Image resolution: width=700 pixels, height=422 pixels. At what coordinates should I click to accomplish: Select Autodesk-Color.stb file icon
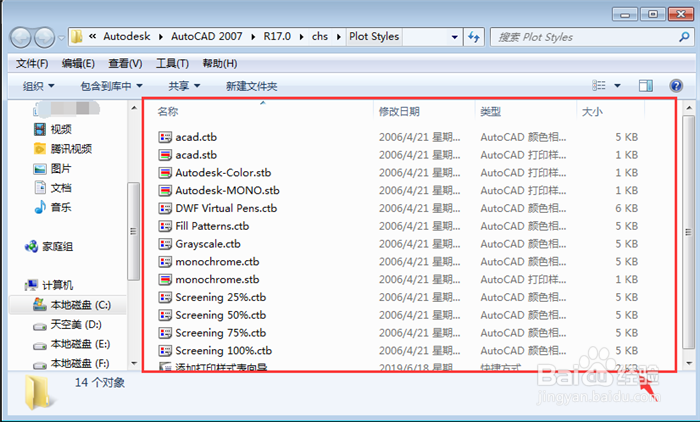pos(165,173)
